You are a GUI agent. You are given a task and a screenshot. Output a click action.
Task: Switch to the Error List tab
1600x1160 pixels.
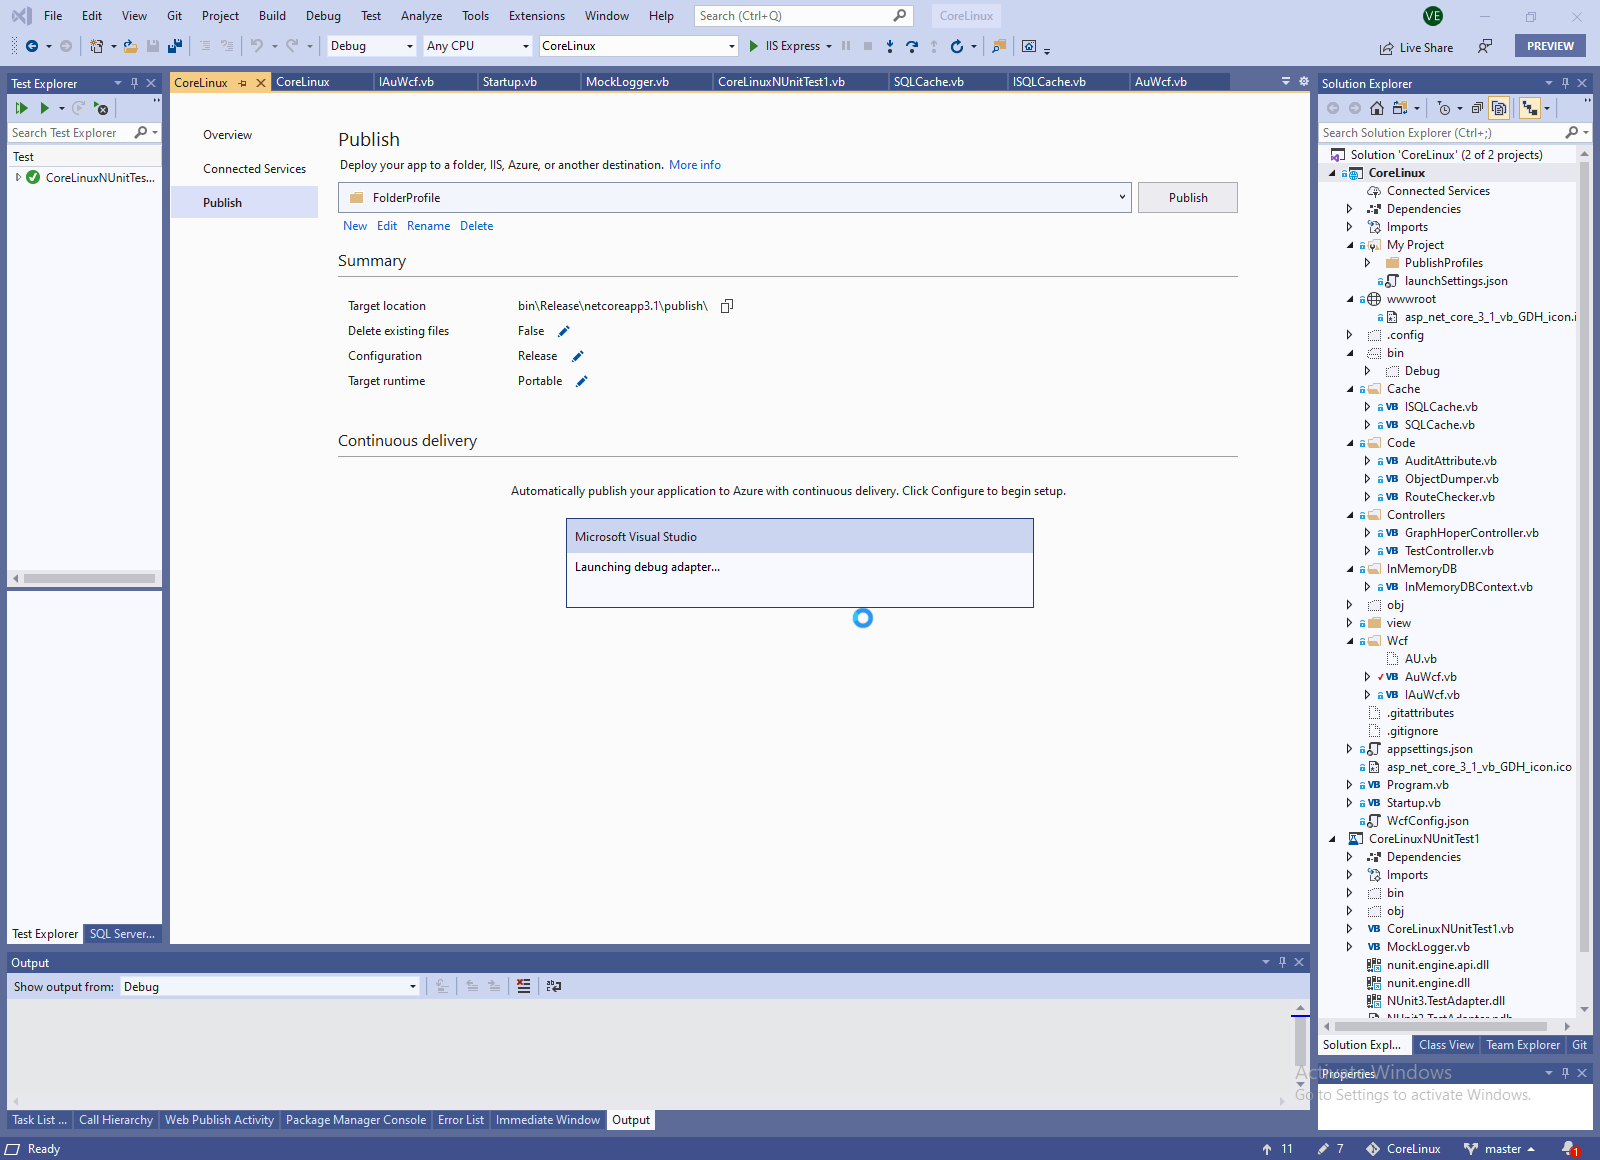[x=461, y=1120]
